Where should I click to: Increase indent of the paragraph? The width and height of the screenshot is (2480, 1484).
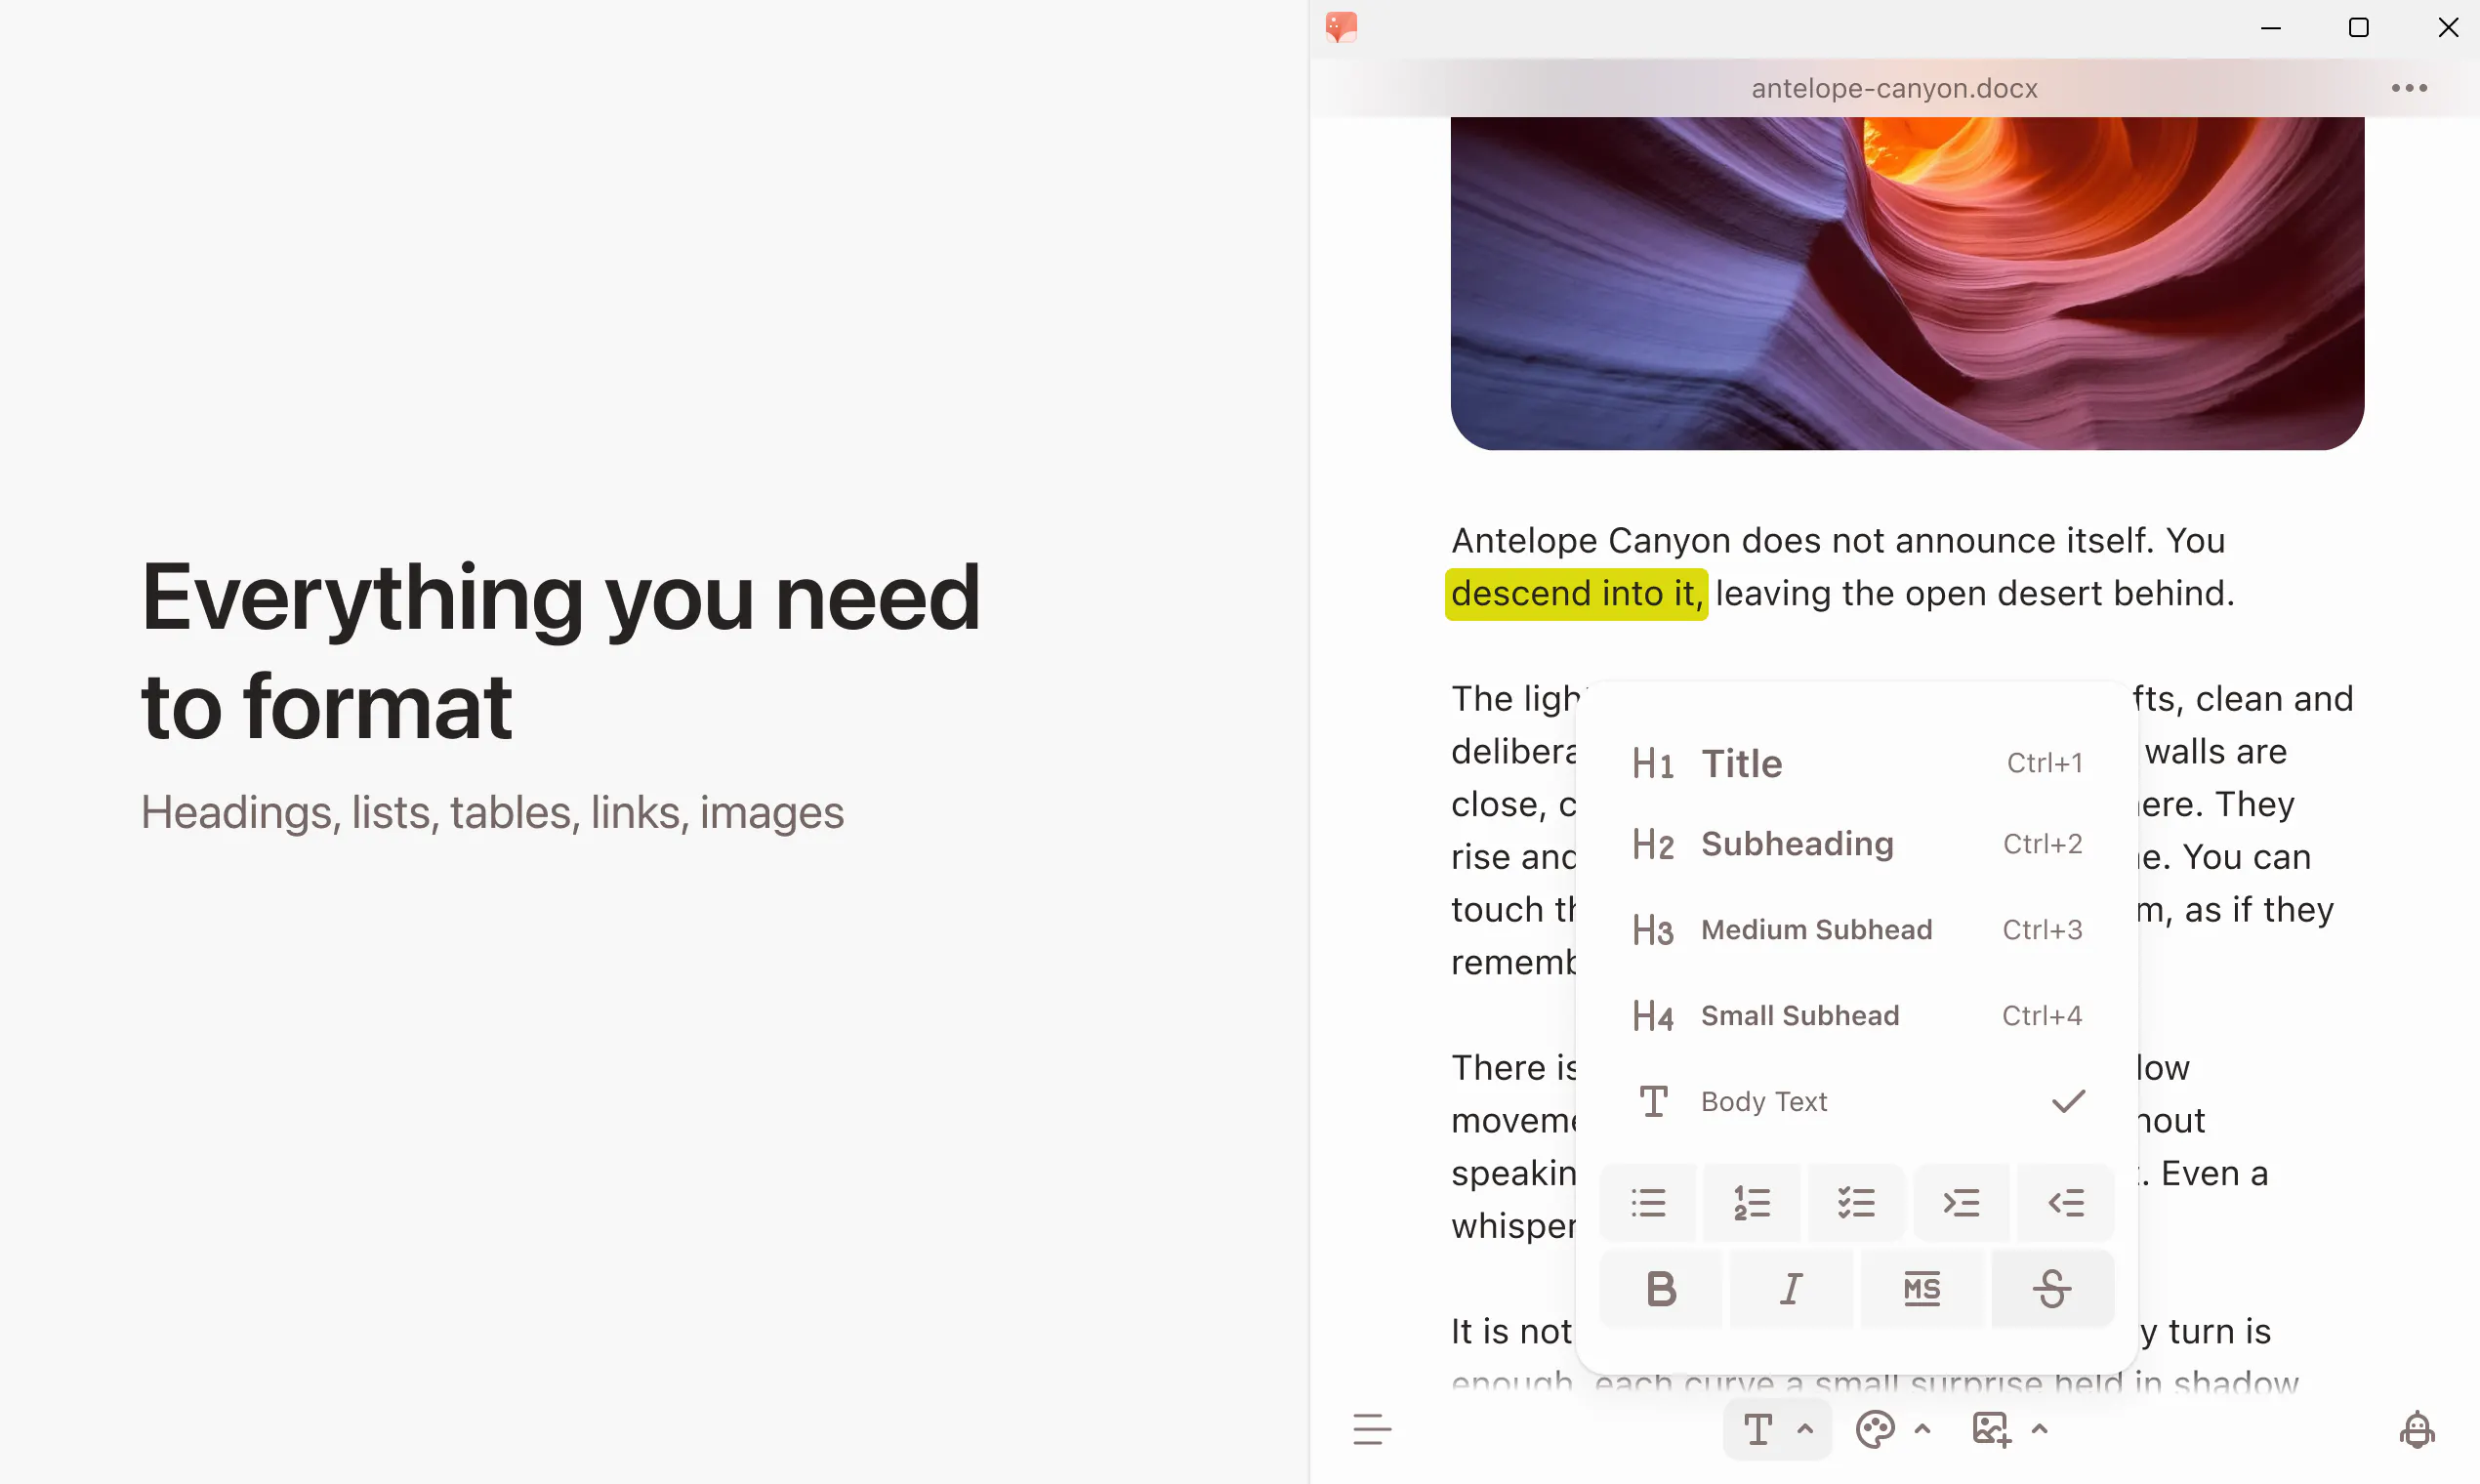click(1961, 1202)
